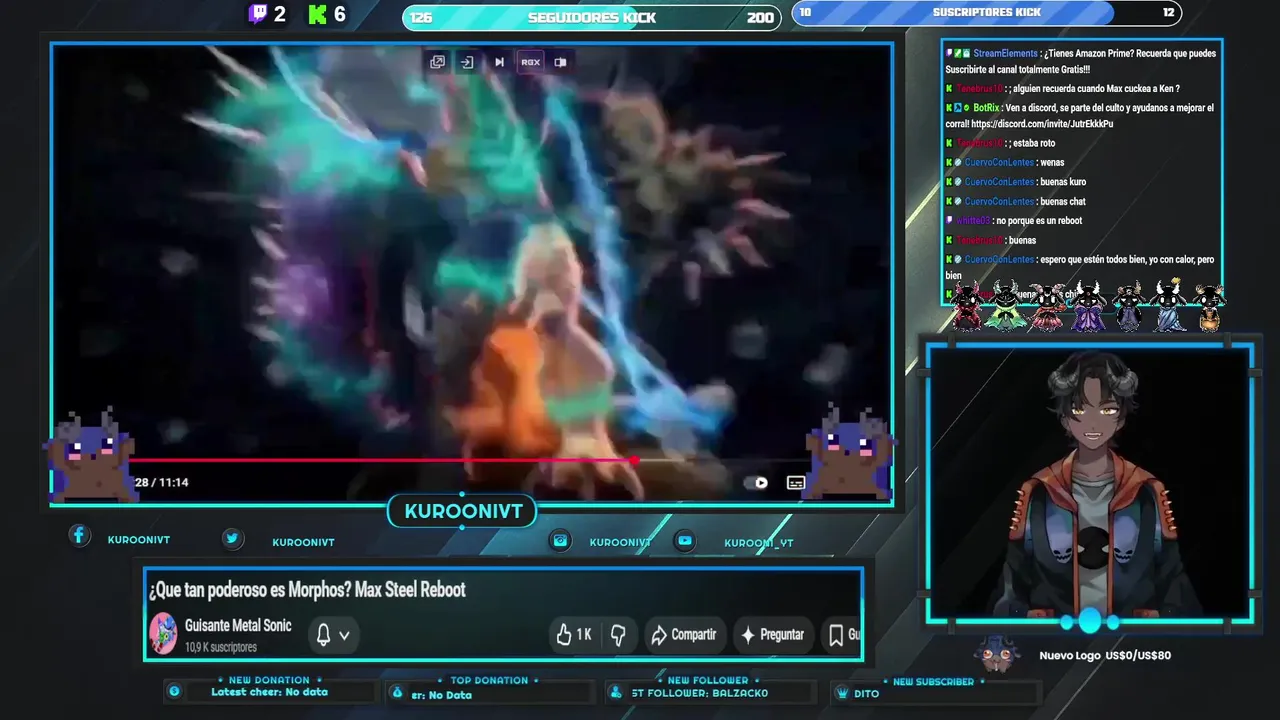Click the Instagram icon for KUROONIVT
The width and height of the screenshot is (1280, 720).
tap(561, 540)
